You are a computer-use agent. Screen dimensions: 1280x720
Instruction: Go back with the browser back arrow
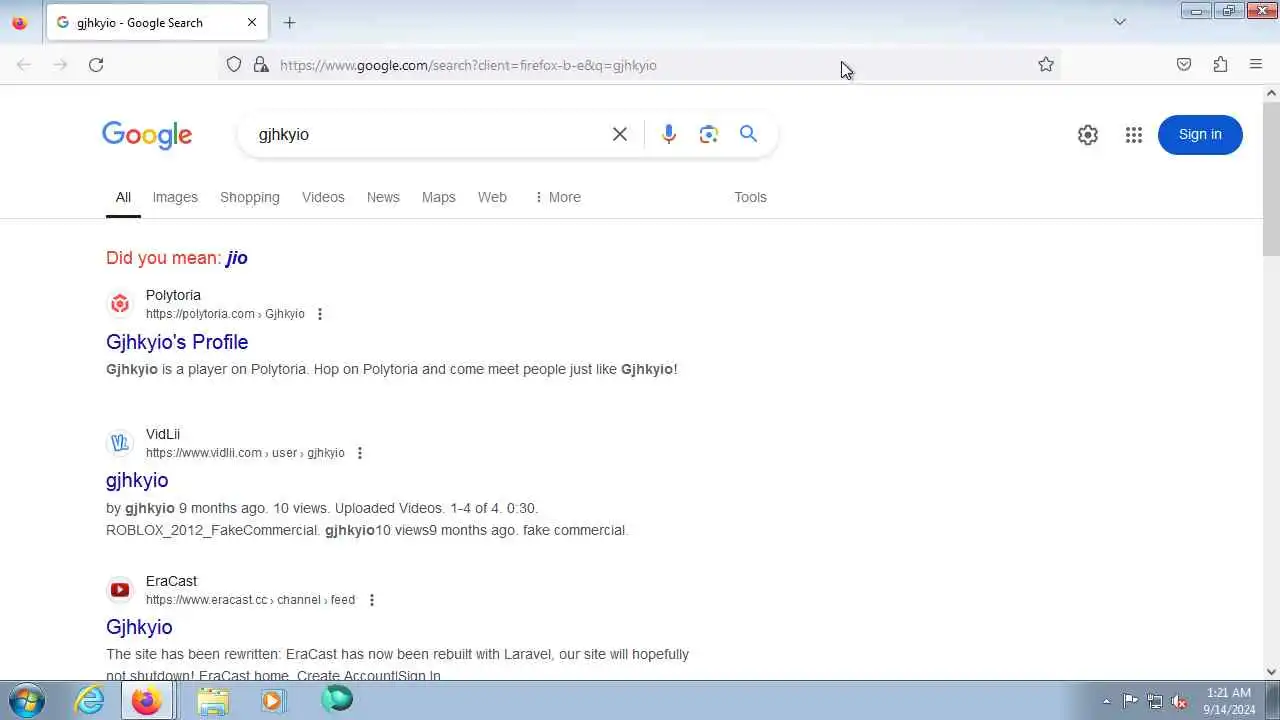click(24, 65)
